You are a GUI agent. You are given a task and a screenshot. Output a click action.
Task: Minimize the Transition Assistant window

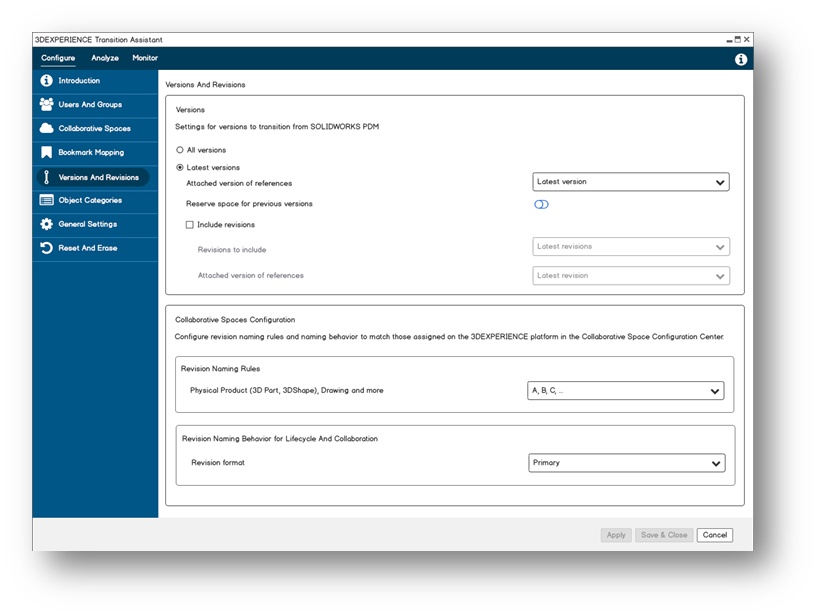pyautogui.click(x=729, y=40)
